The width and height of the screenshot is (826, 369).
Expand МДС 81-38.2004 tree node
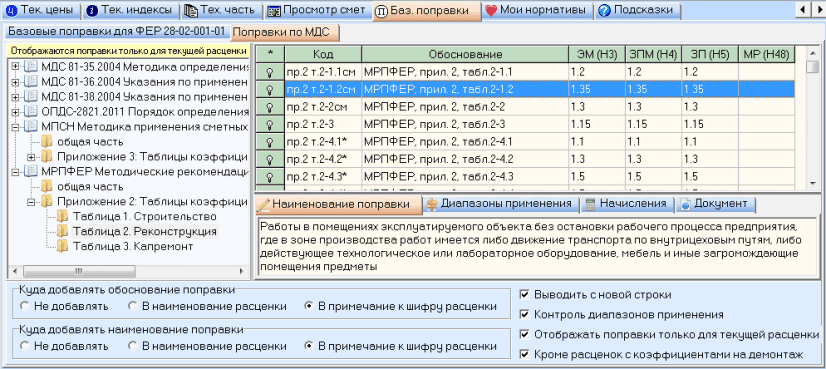15,96
